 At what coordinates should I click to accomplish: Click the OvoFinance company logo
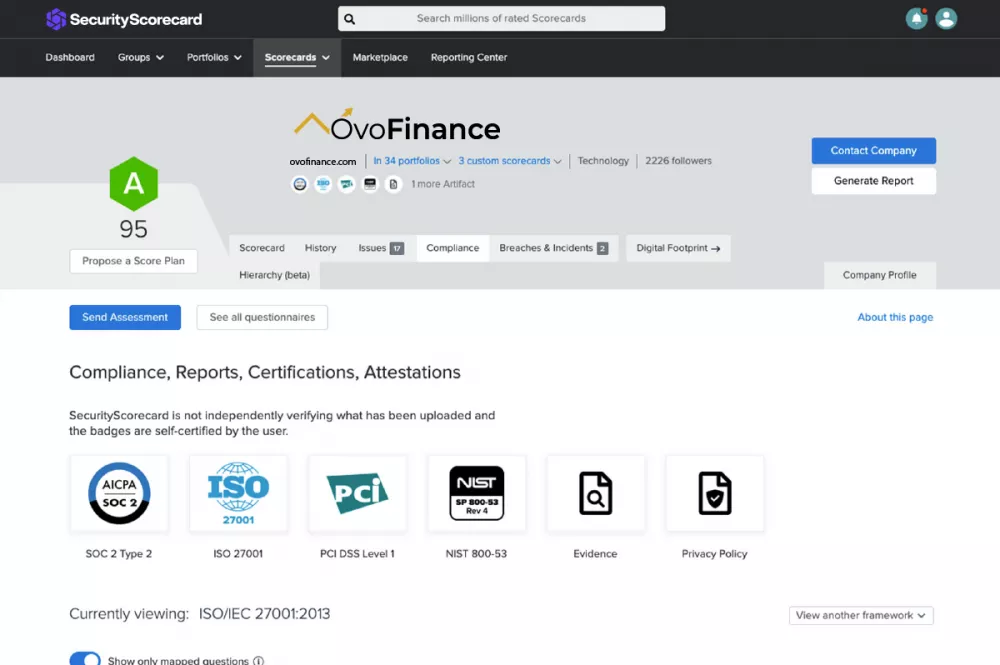point(397,124)
